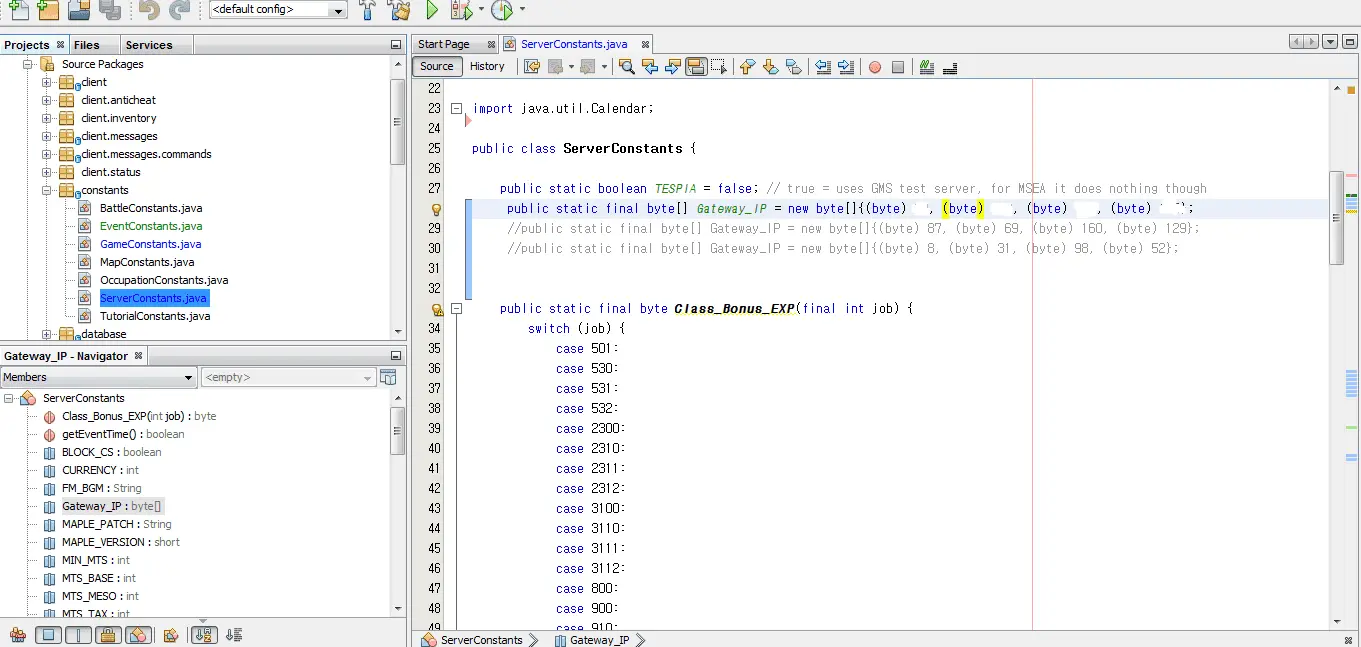
Task: Collapse code fold at Class_Bonus_EXP method
Action: point(457,309)
